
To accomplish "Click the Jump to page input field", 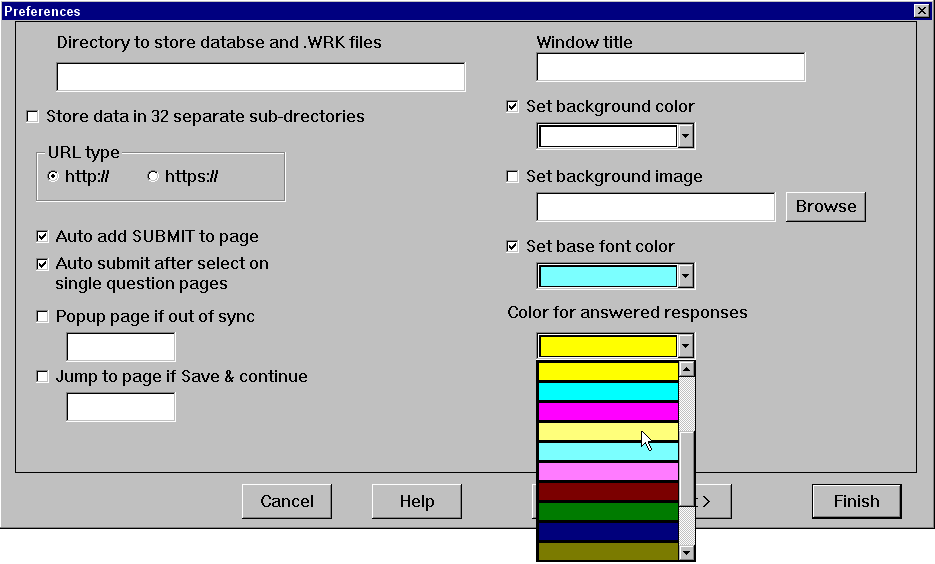I will click(121, 407).
